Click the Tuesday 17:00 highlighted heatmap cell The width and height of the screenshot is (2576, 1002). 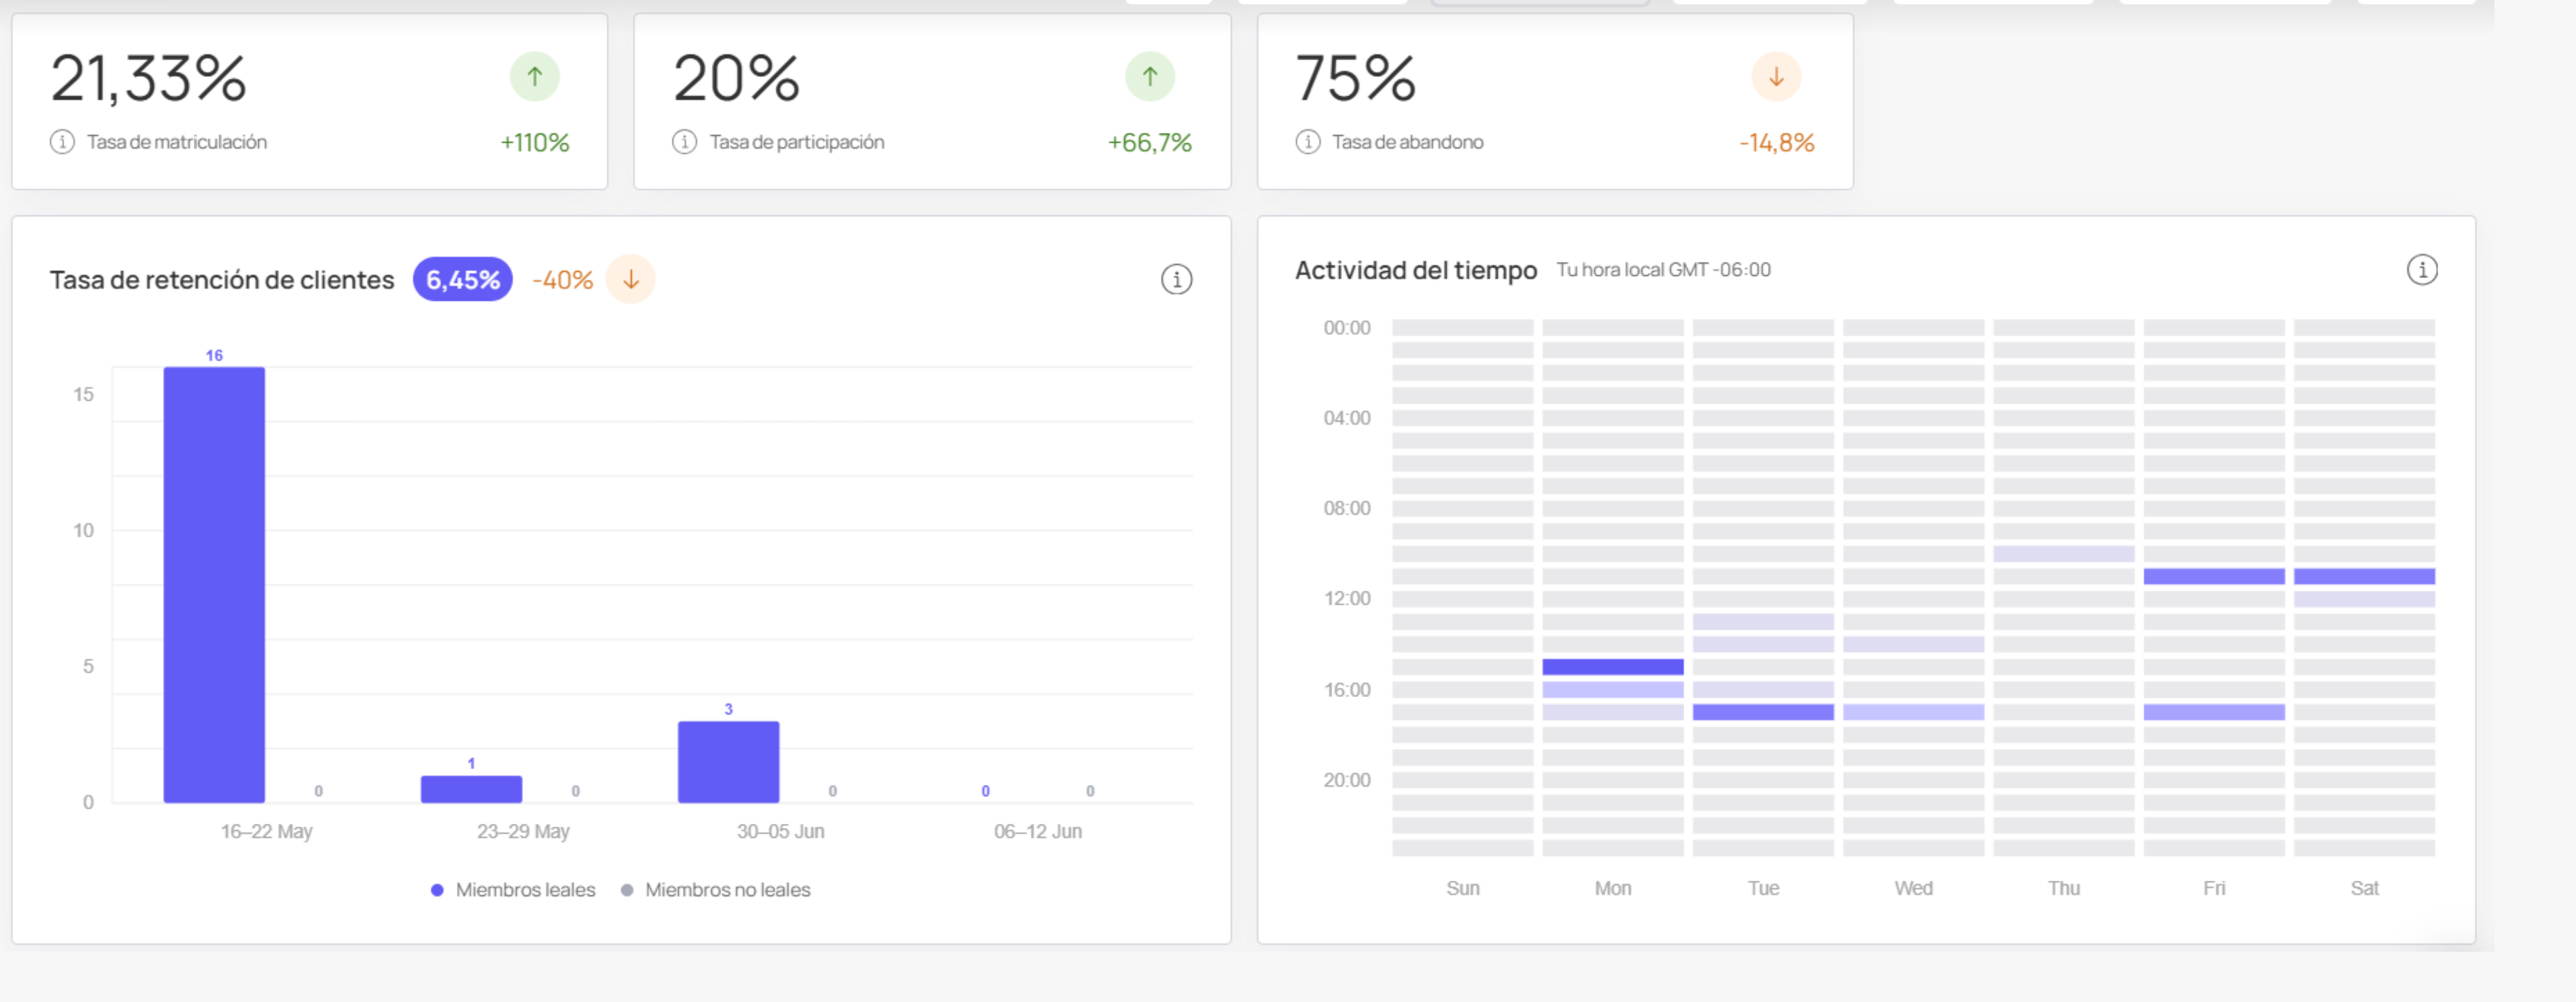[1762, 712]
